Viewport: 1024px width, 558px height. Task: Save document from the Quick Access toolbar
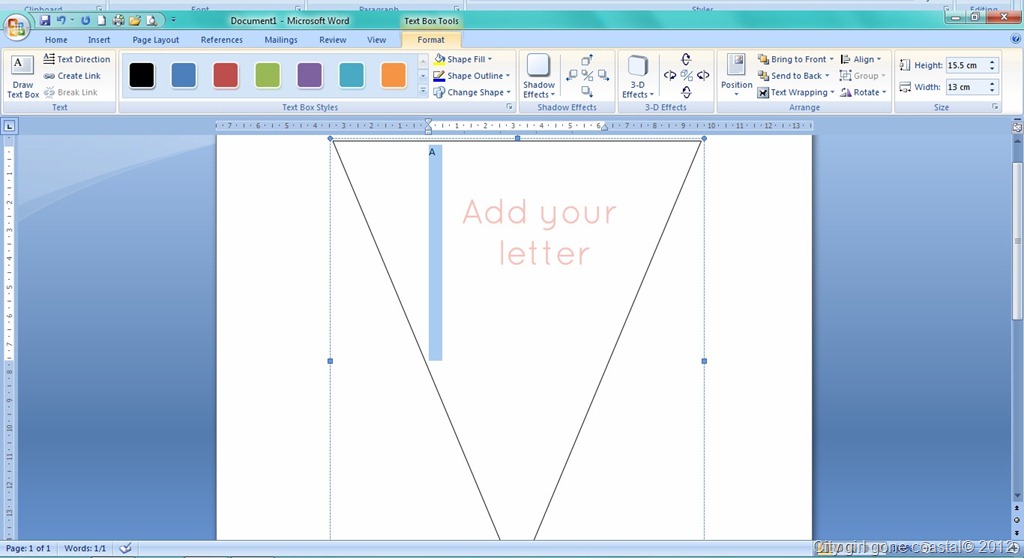tap(45, 21)
